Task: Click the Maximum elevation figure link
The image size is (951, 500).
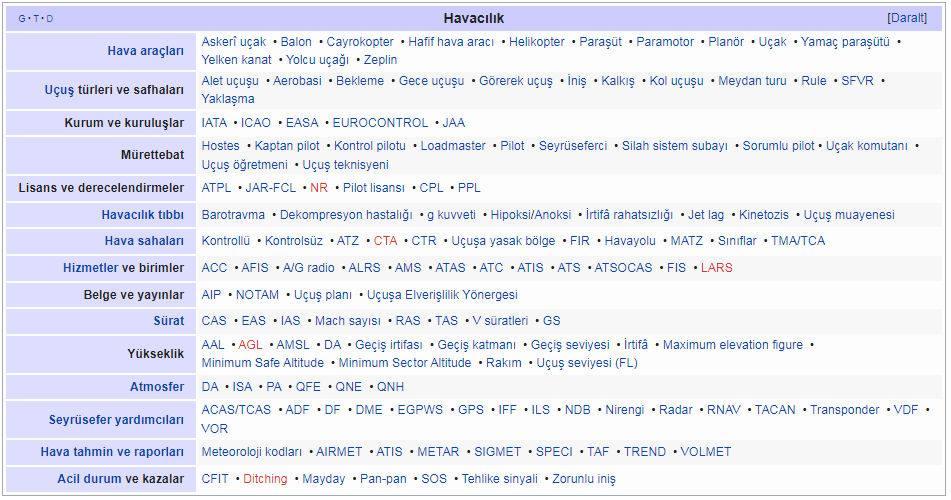Action: 733,345
